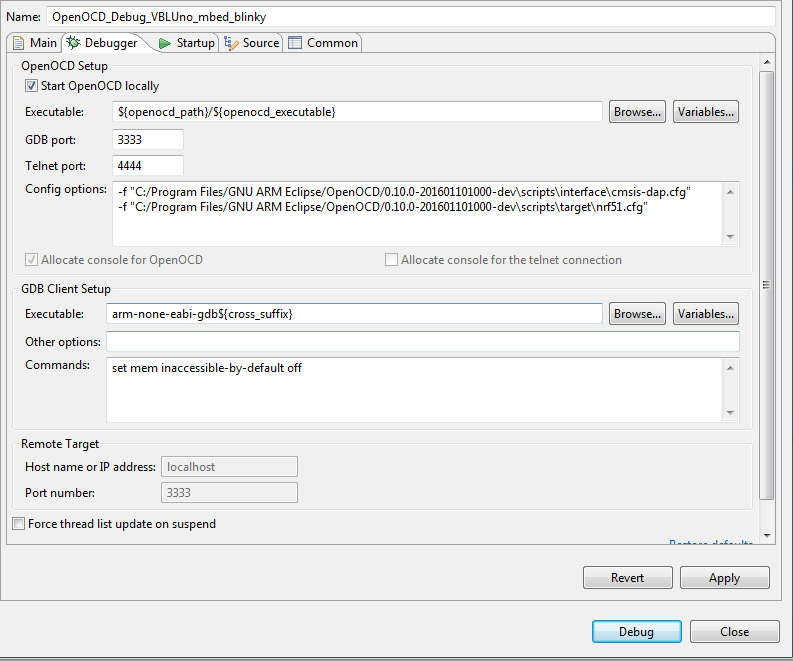Enable Allocate console for the telnet connection

click(x=391, y=259)
